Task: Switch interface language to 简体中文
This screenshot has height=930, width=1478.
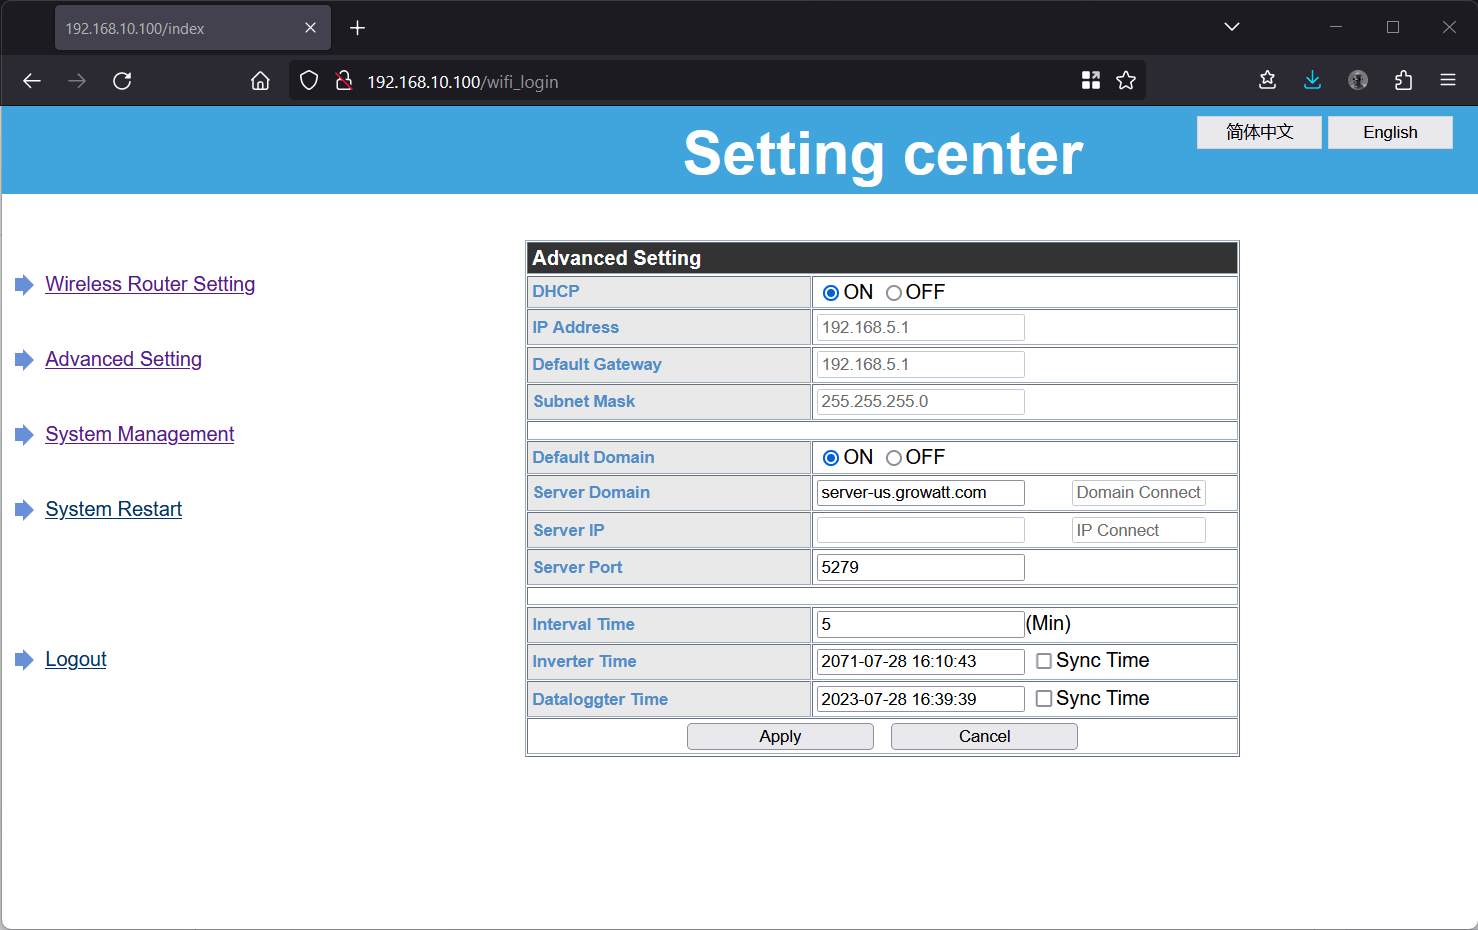Action: pyautogui.click(x=1259, y=132)
